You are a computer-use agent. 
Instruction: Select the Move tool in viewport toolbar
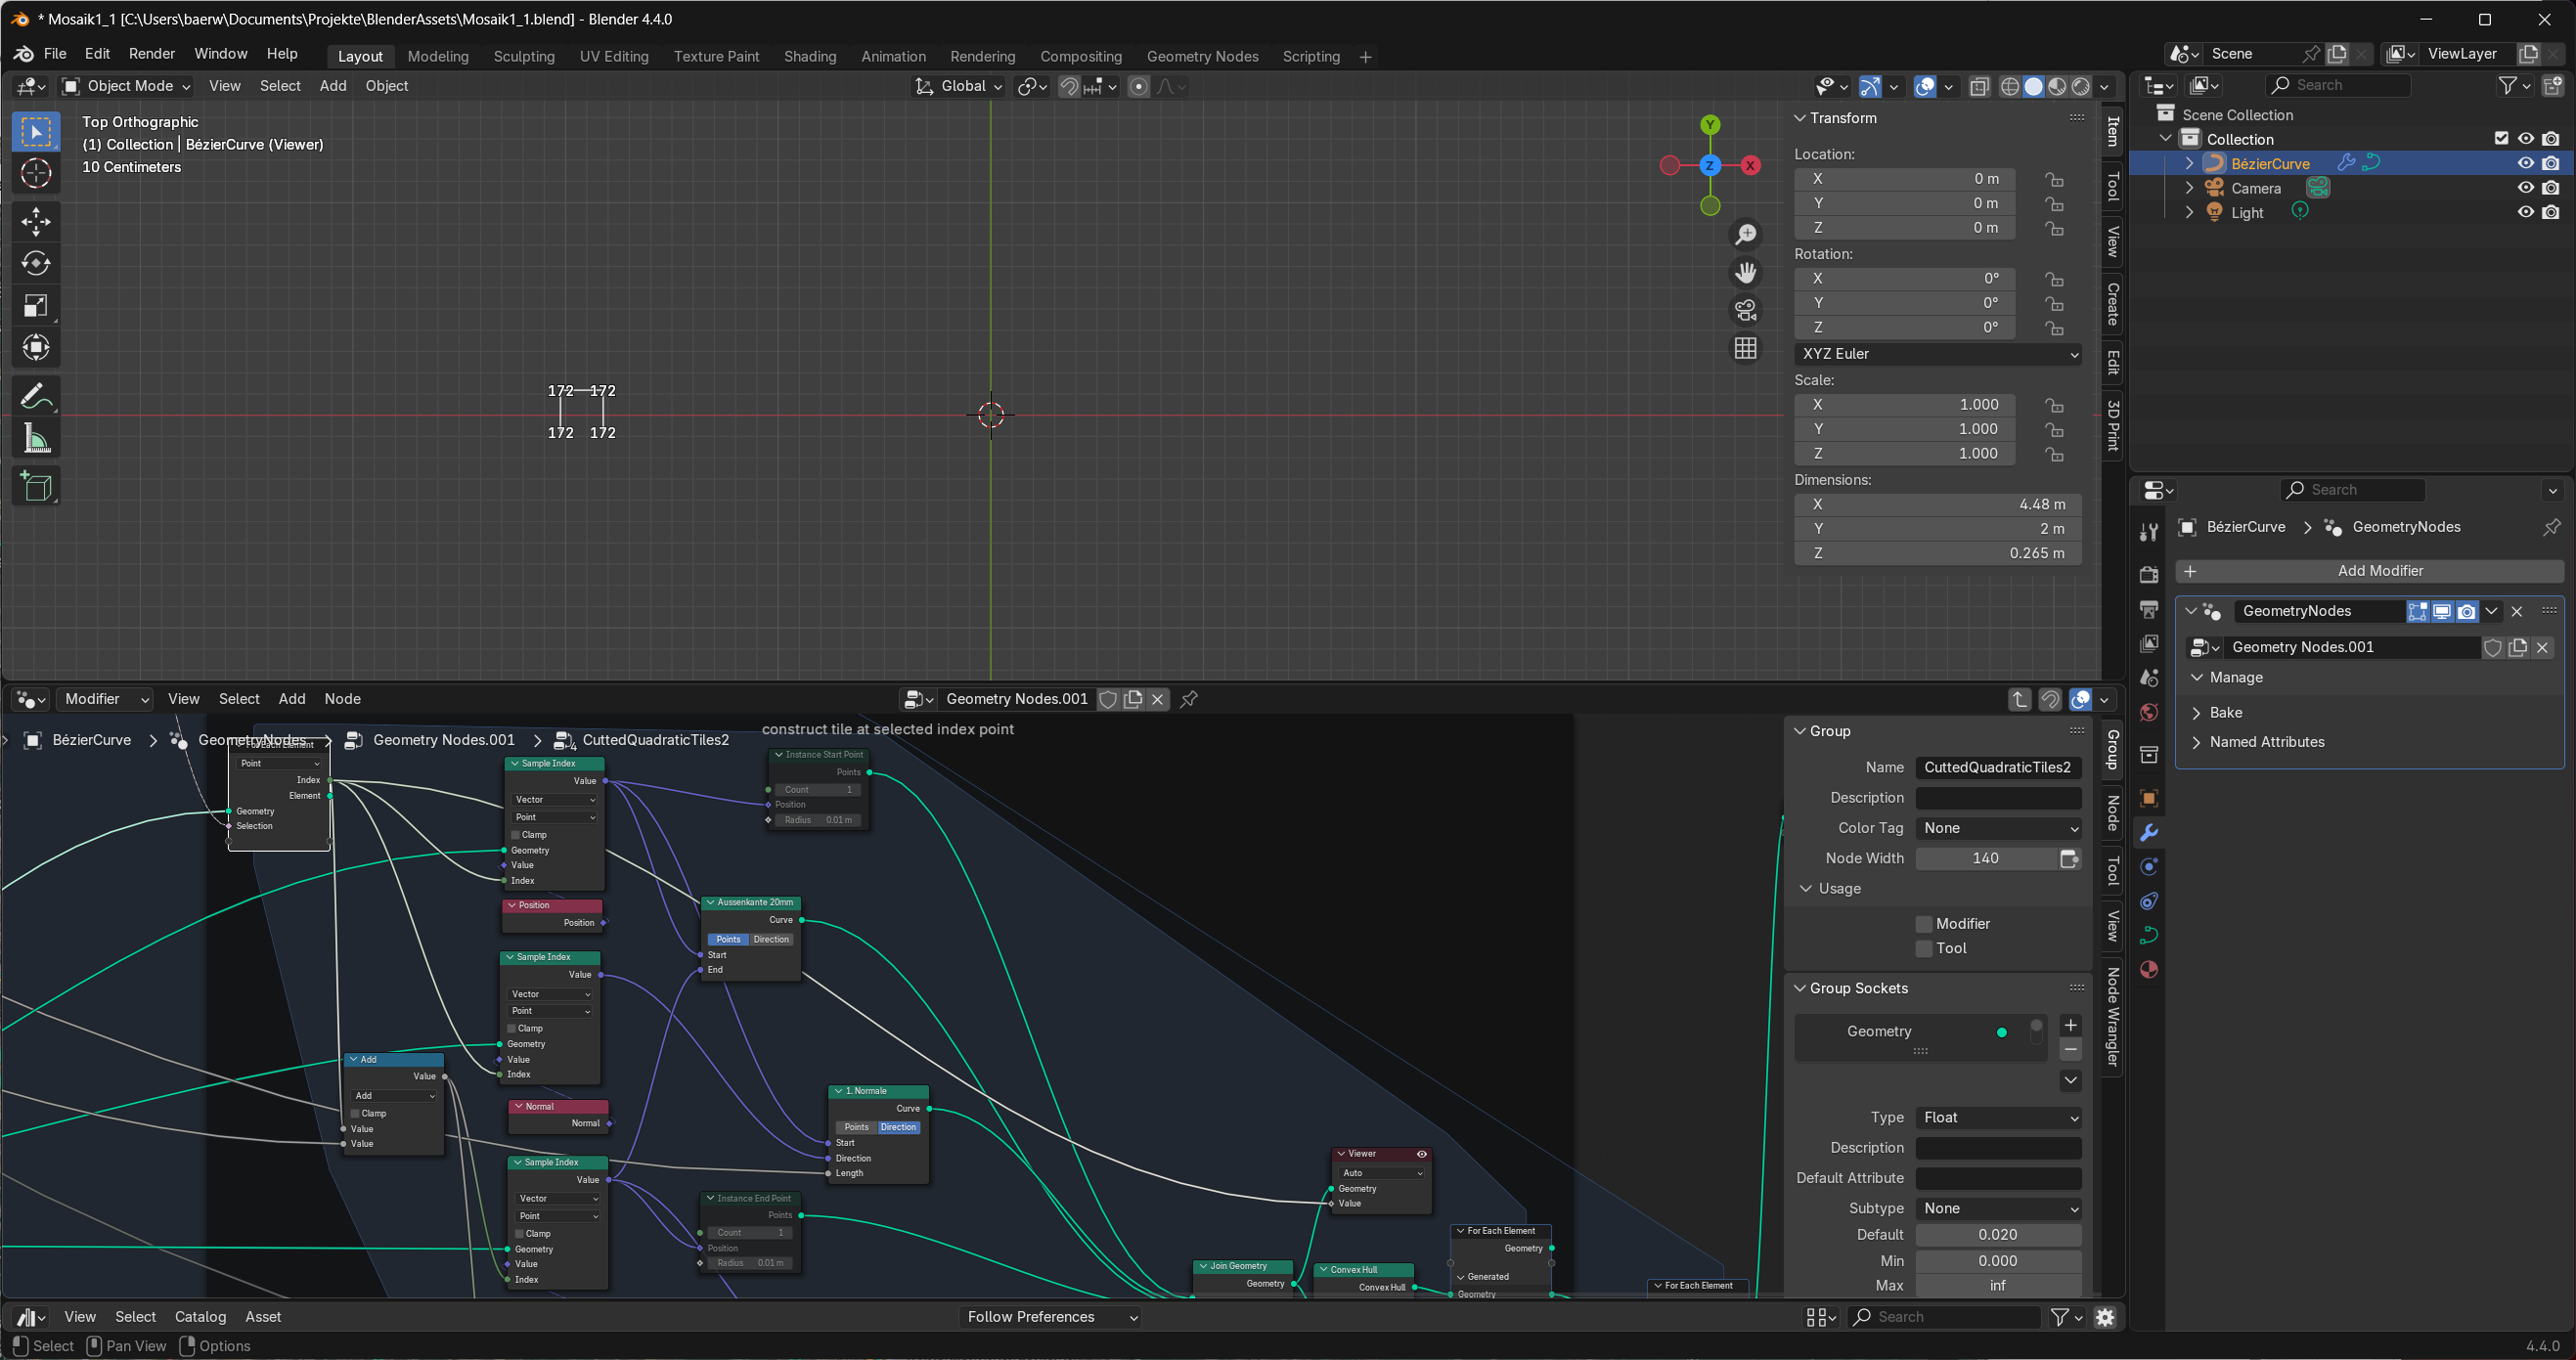36,221
